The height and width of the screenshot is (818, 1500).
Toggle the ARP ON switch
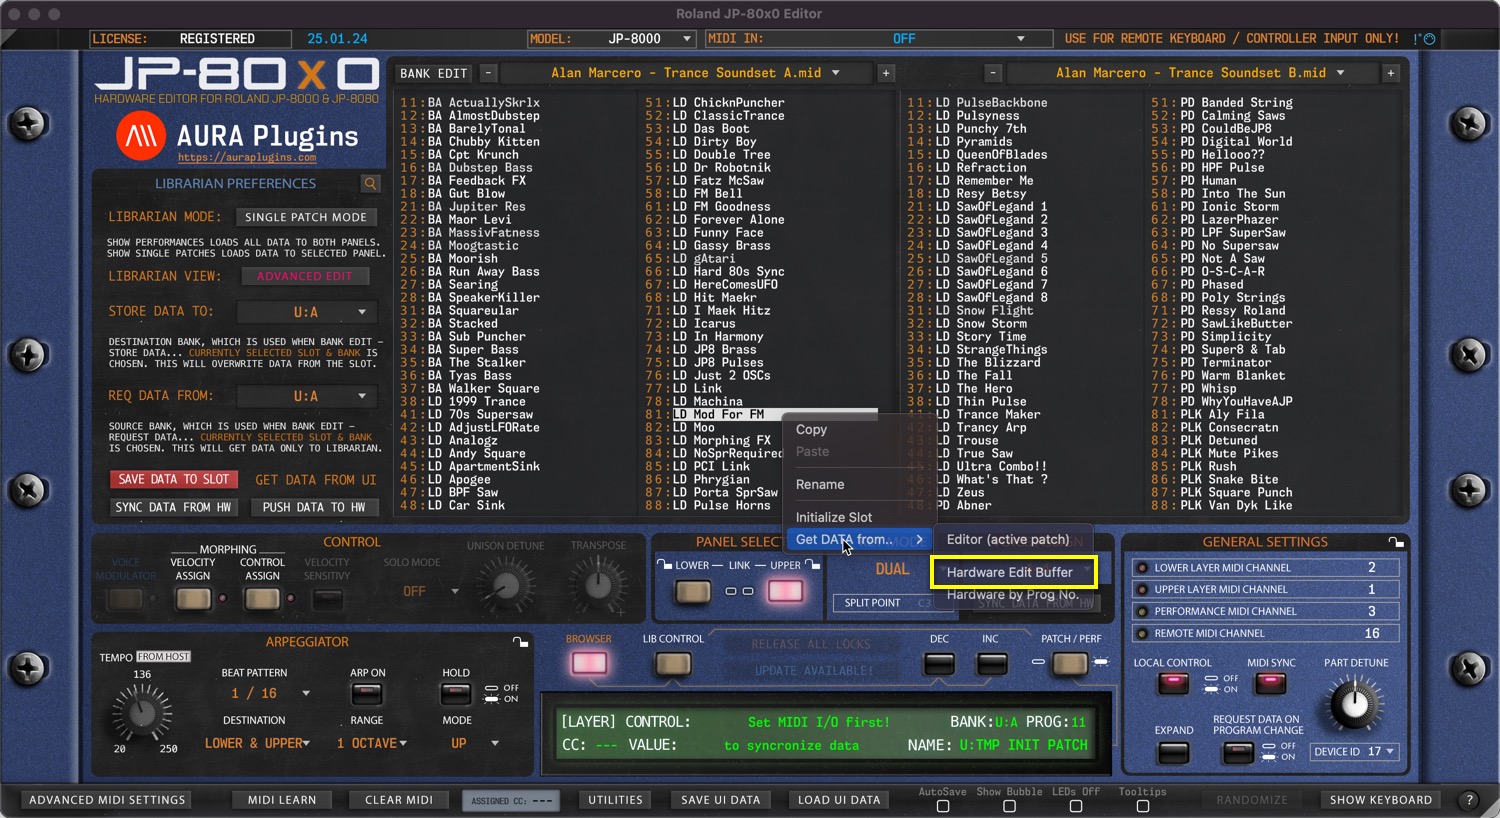click(x=367, y=694)
